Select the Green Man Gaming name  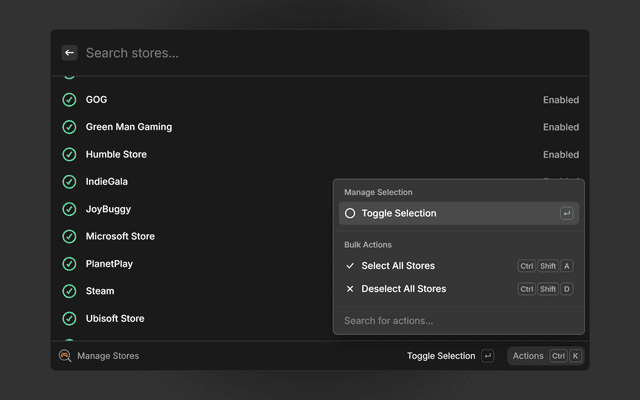(129, 127)
